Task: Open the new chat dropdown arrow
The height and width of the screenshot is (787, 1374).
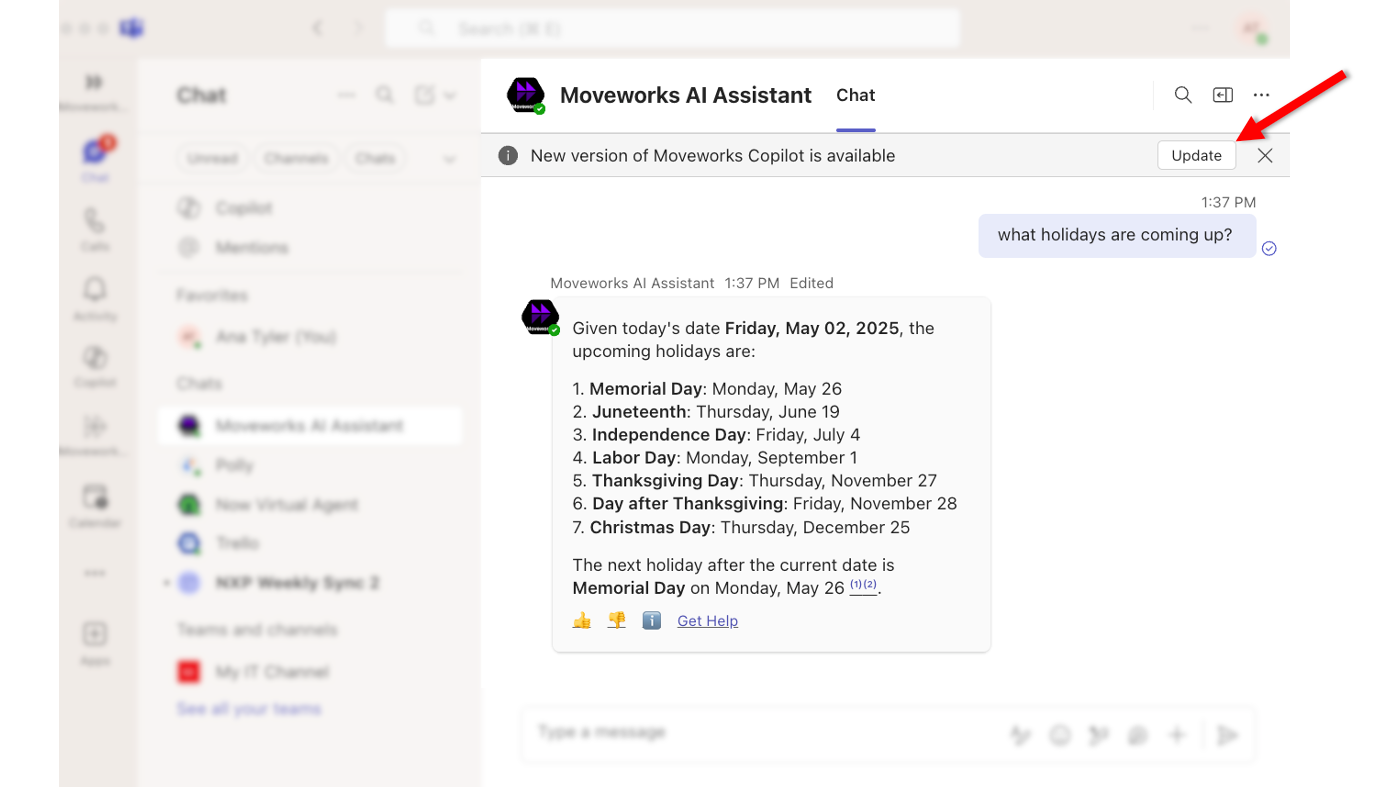Action: point(450,96)
